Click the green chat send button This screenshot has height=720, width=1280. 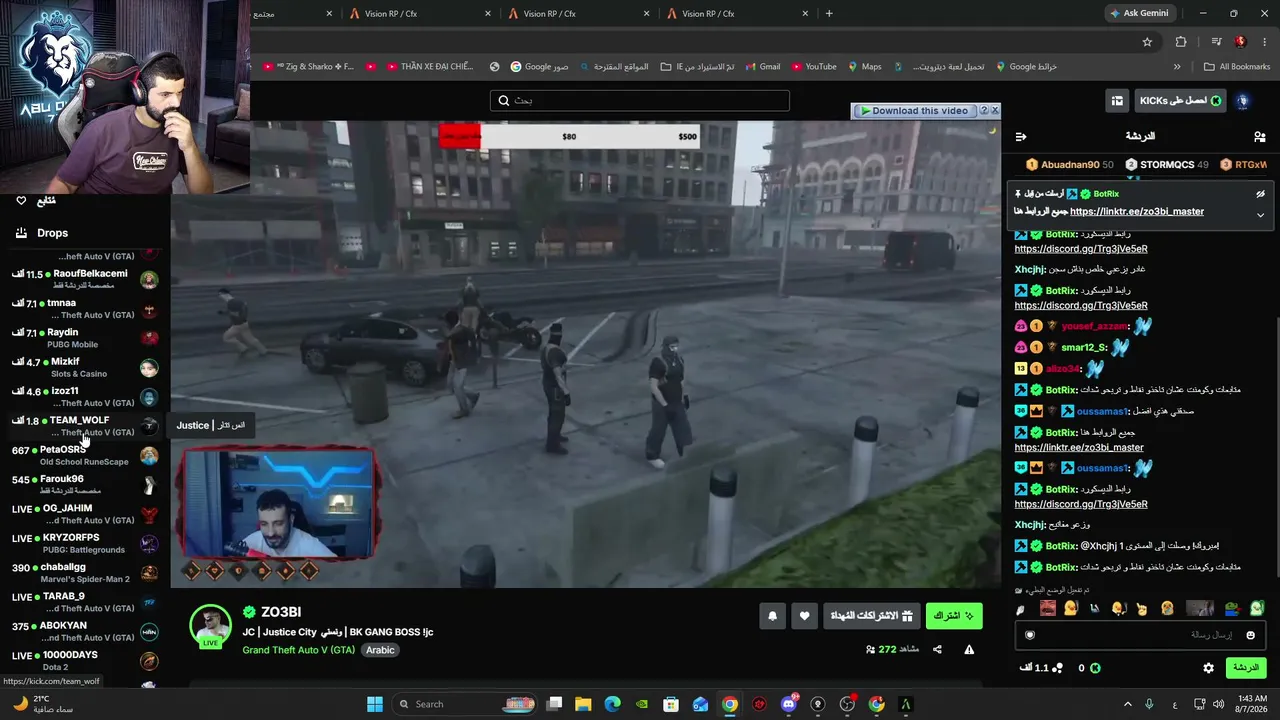[x=1245, y=668]
